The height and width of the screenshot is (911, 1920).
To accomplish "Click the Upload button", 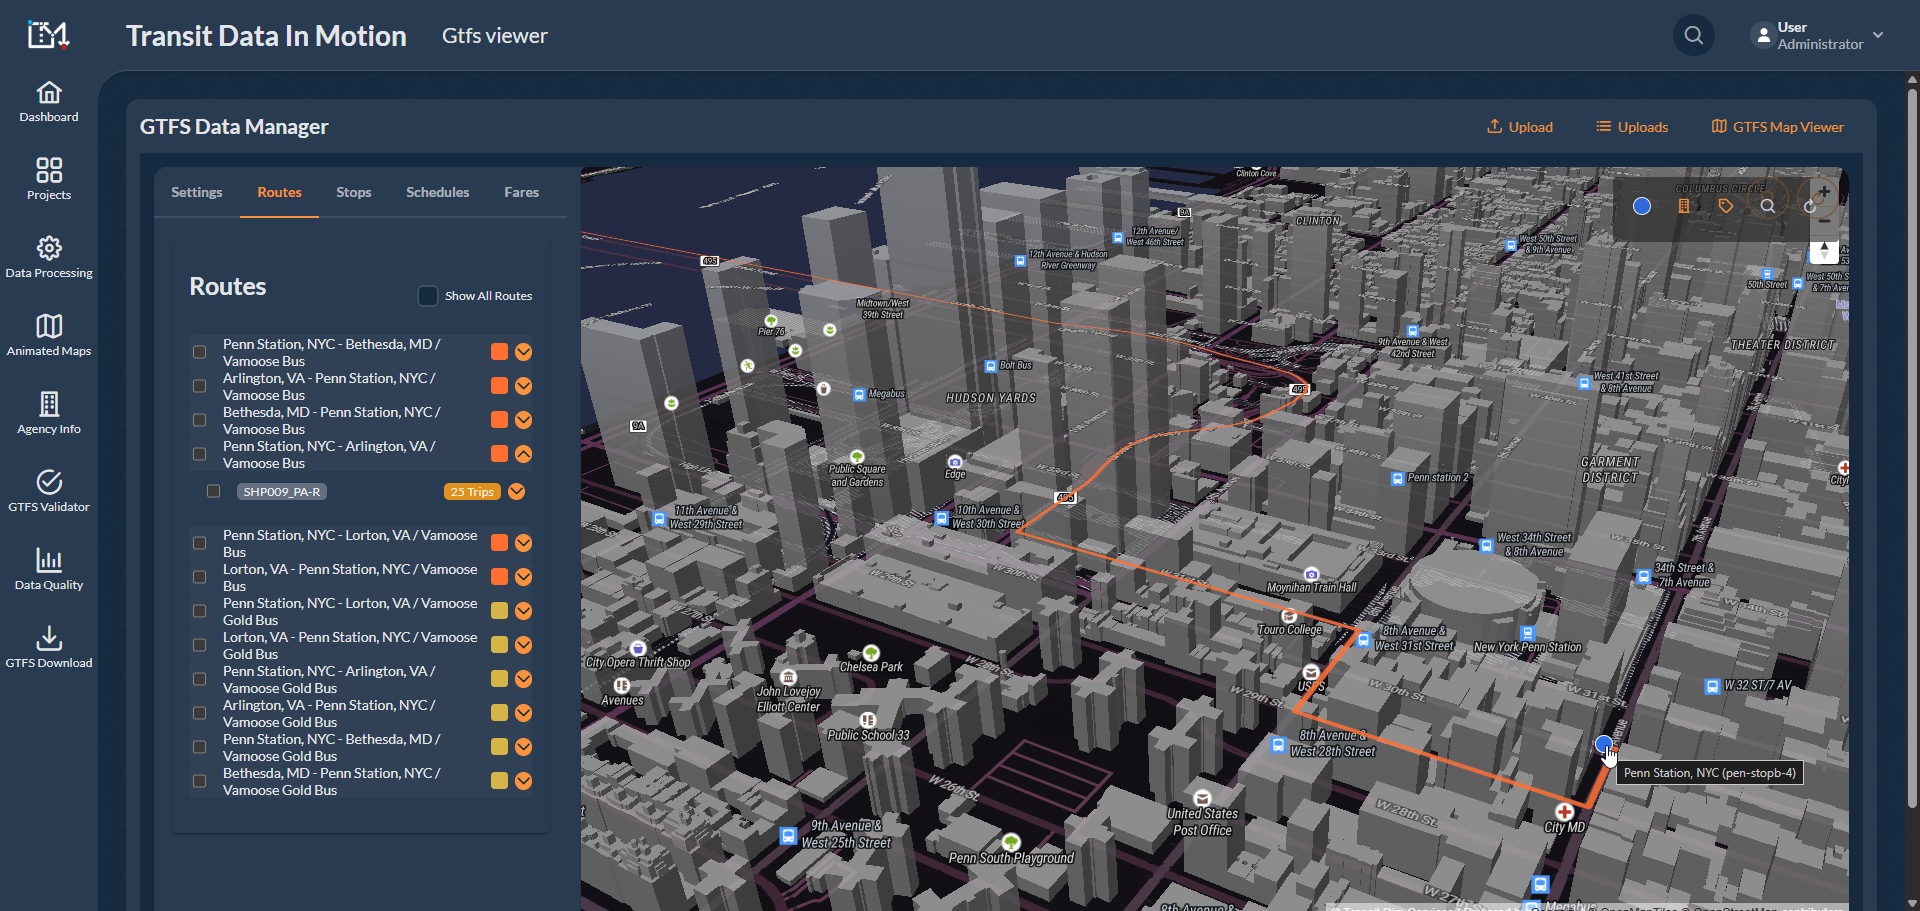I will tap(1520, 127).
